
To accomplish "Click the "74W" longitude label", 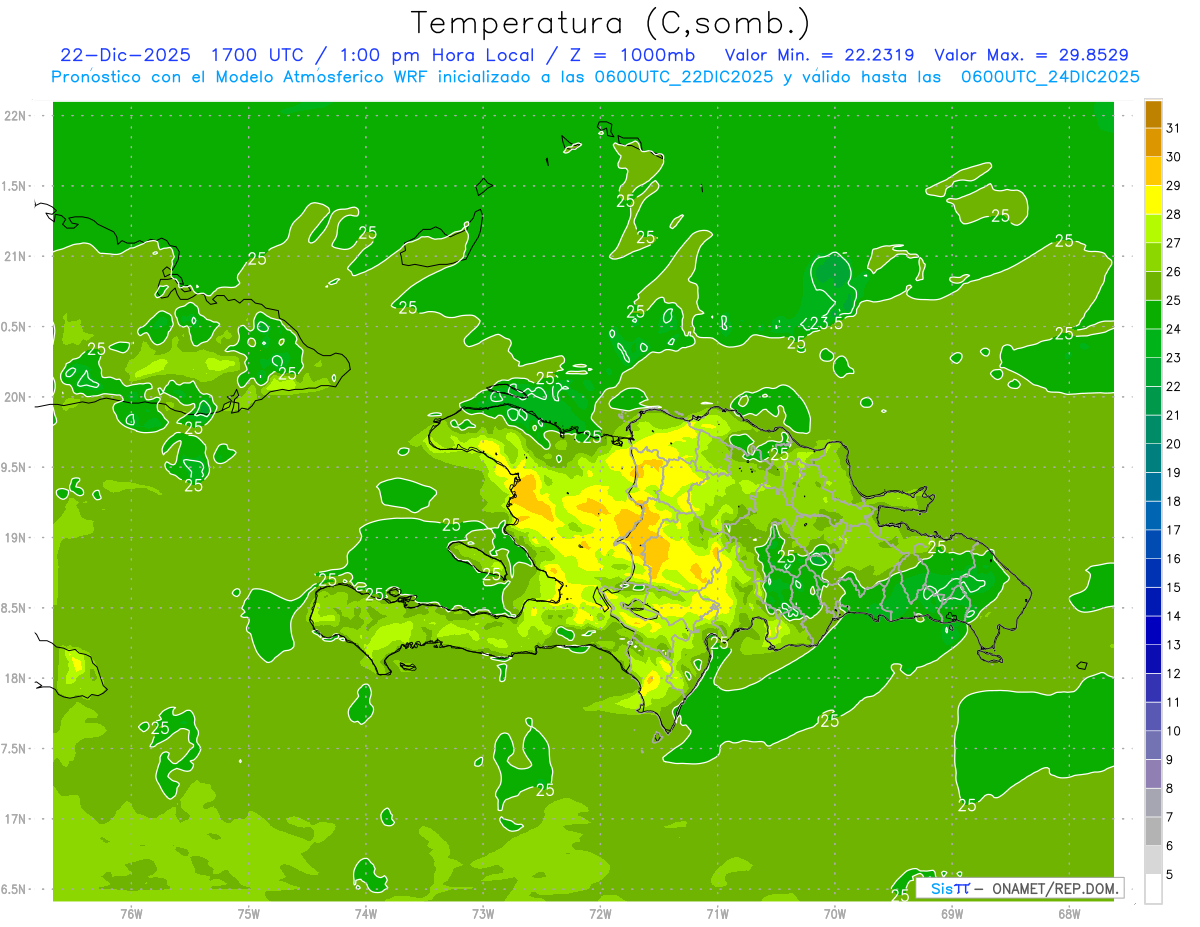I will click(366, 914).
